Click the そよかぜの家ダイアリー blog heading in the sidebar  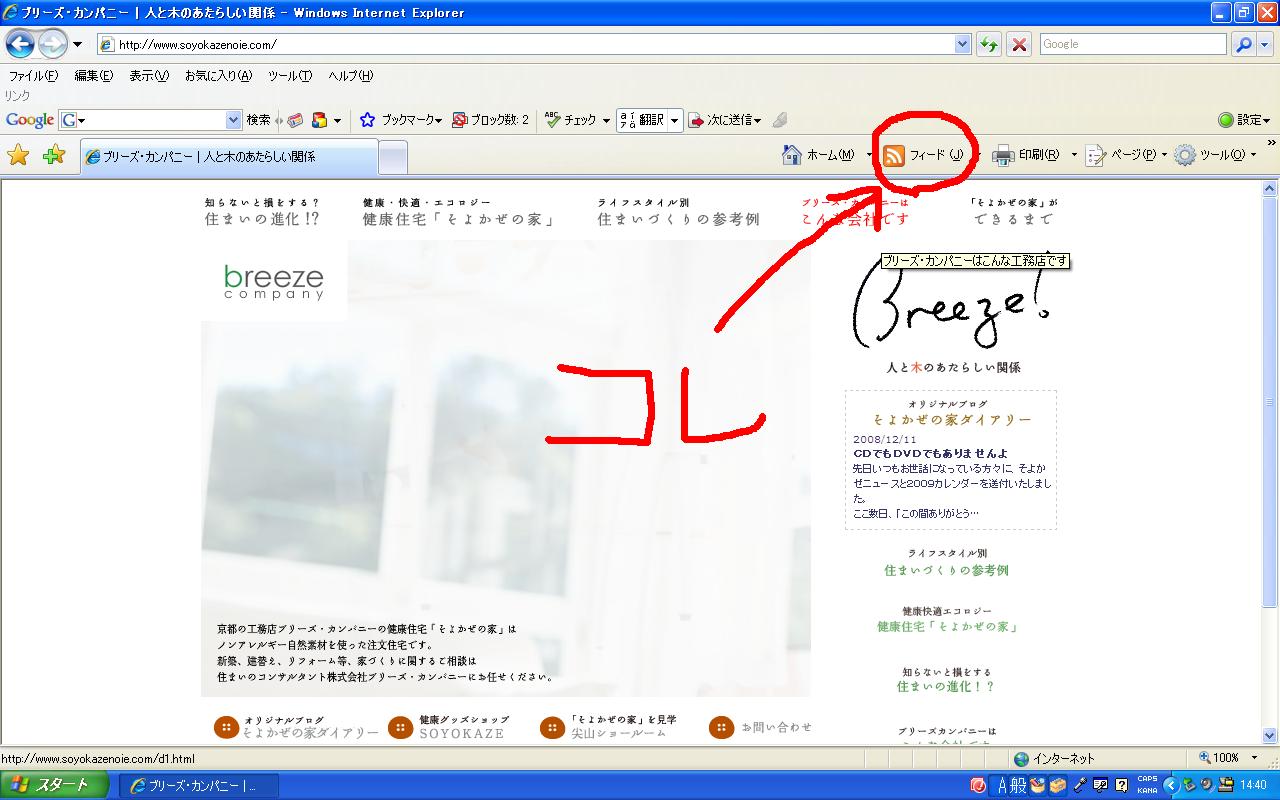tap(951, 420)
